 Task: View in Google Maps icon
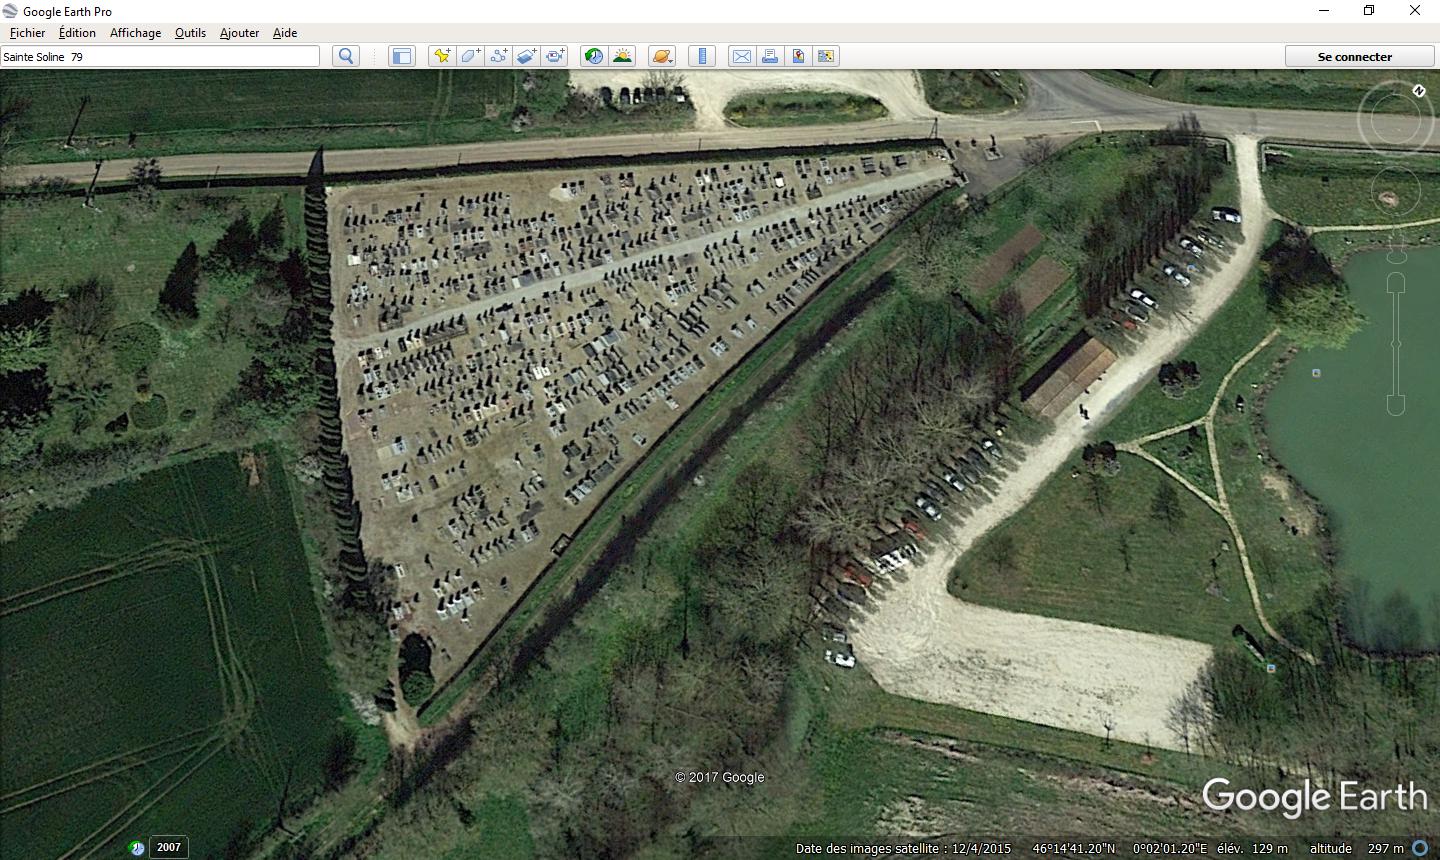click(826, 56)
